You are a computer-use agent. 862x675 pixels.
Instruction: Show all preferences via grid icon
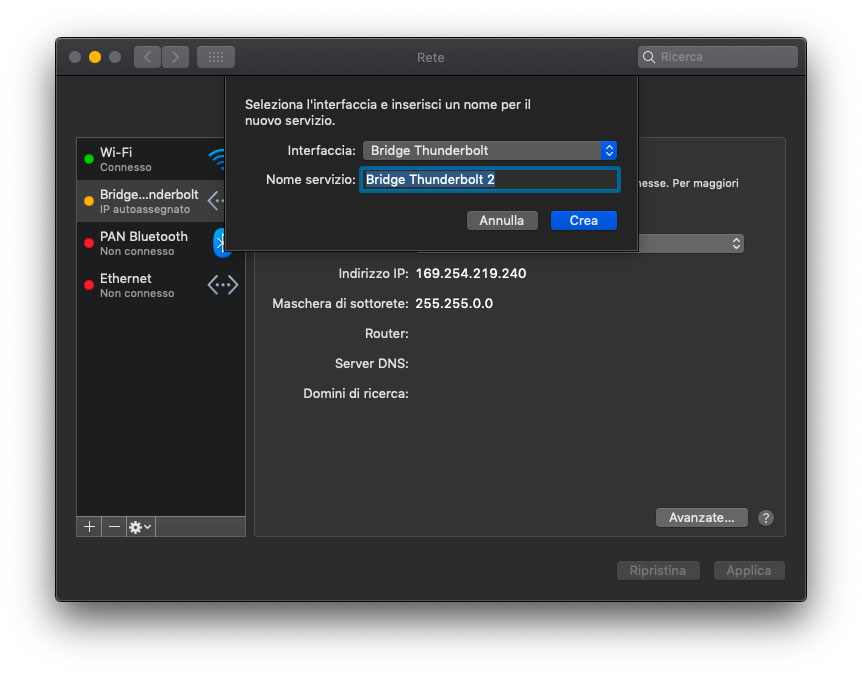pyautogui.click(x=216, y=57)
